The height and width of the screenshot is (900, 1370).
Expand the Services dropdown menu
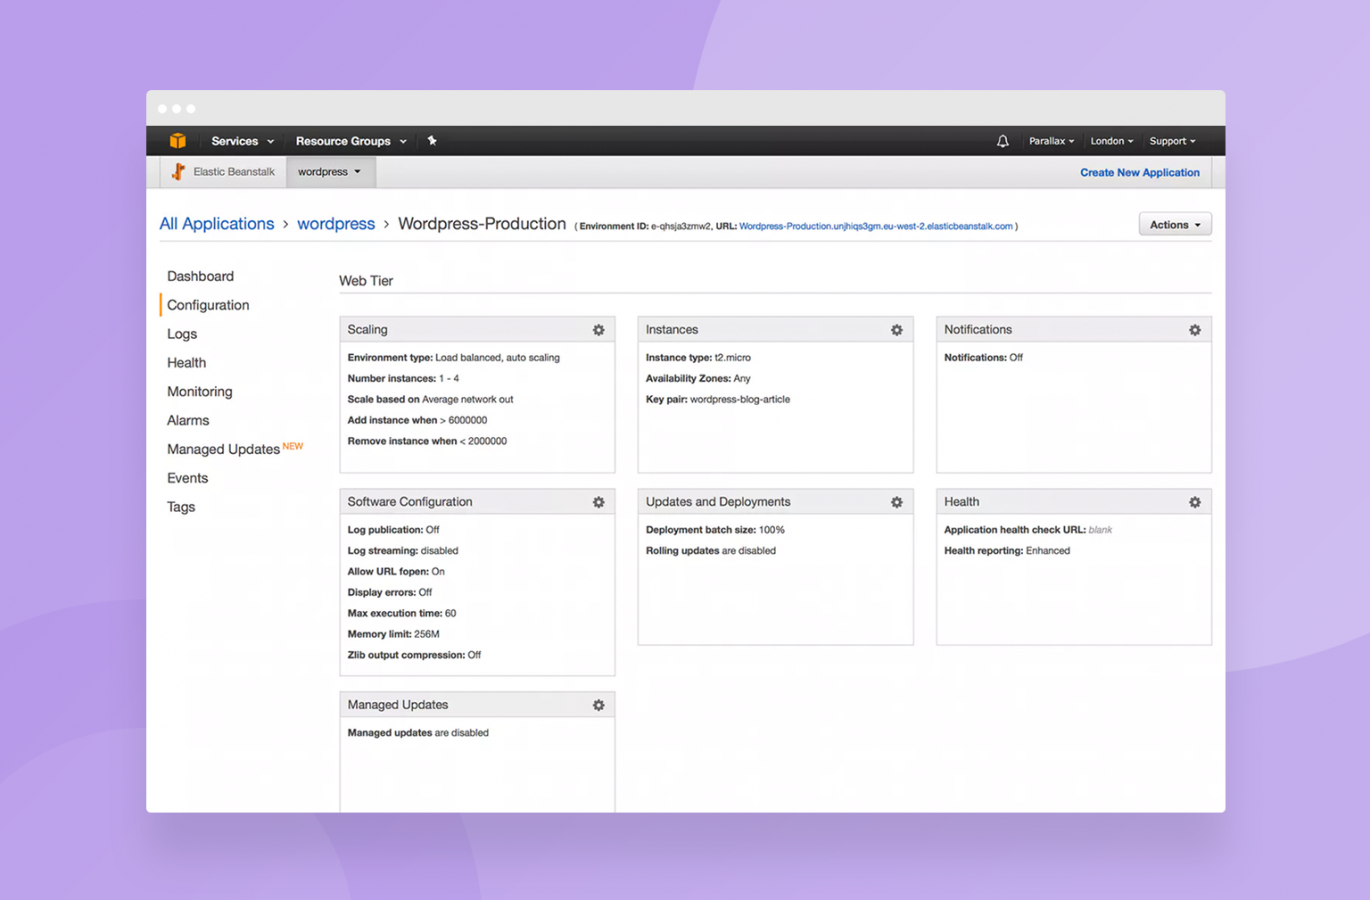242,141
